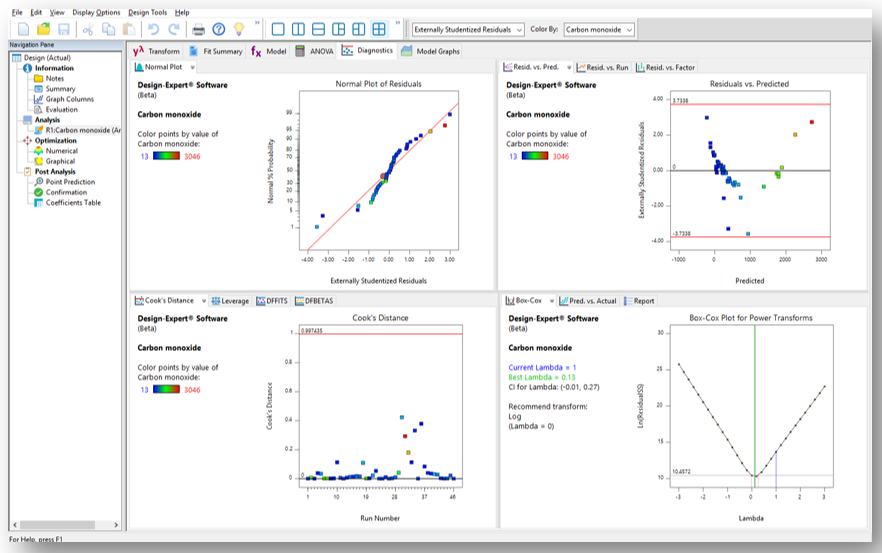
Task: Select the single pane layout icon
Action: pos(278,29)
